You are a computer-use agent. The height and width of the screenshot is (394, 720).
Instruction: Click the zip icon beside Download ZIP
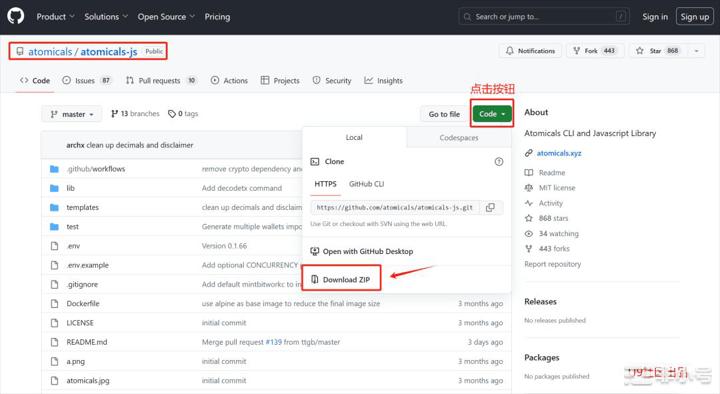point(315,279)
